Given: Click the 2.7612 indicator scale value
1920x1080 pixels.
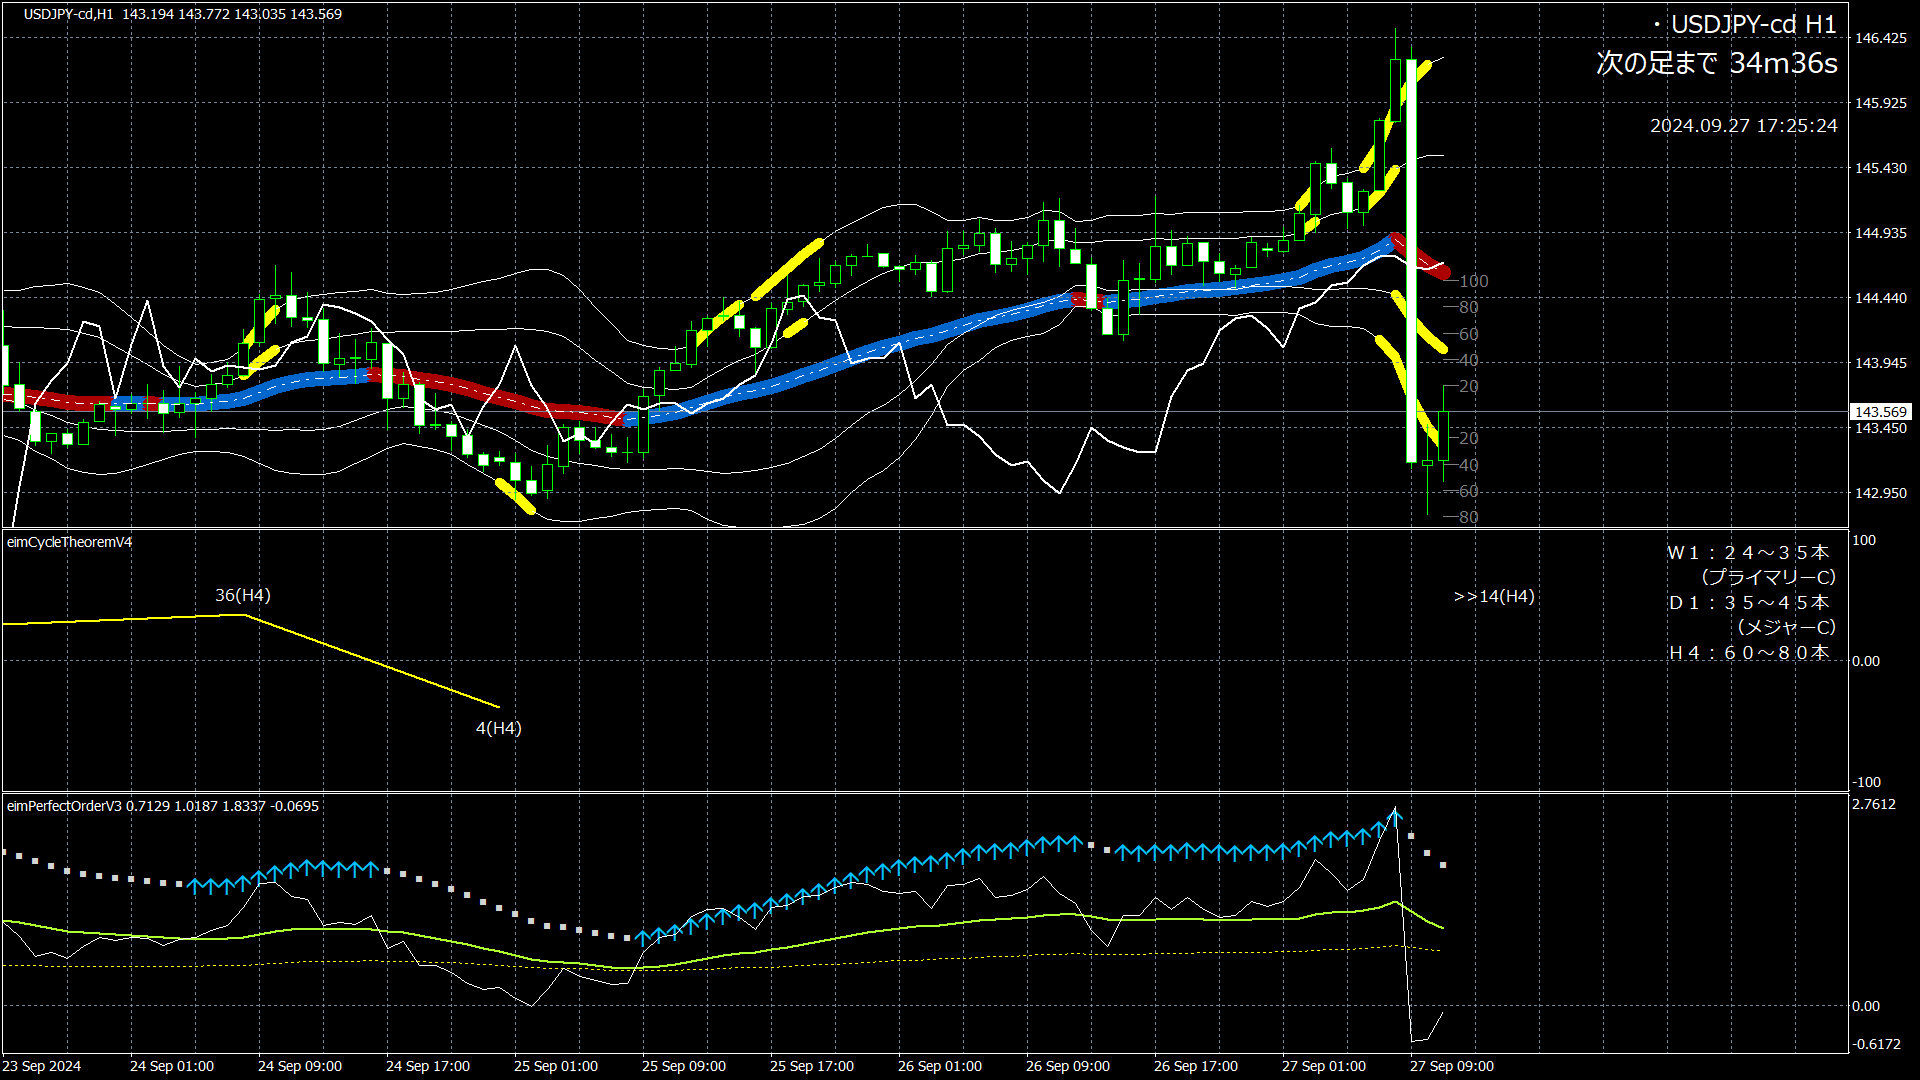Looking at the screenshot, I should [x=1873, y=805].
